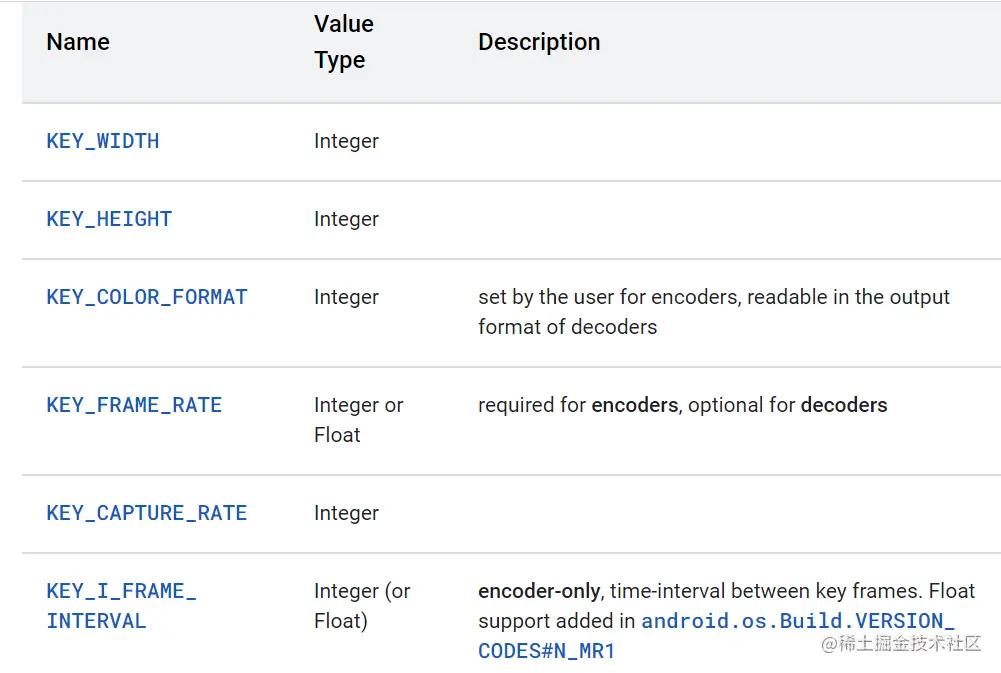Click the Integer type of KEY_COLOR_FORMAT

click(x=346, y=297)
